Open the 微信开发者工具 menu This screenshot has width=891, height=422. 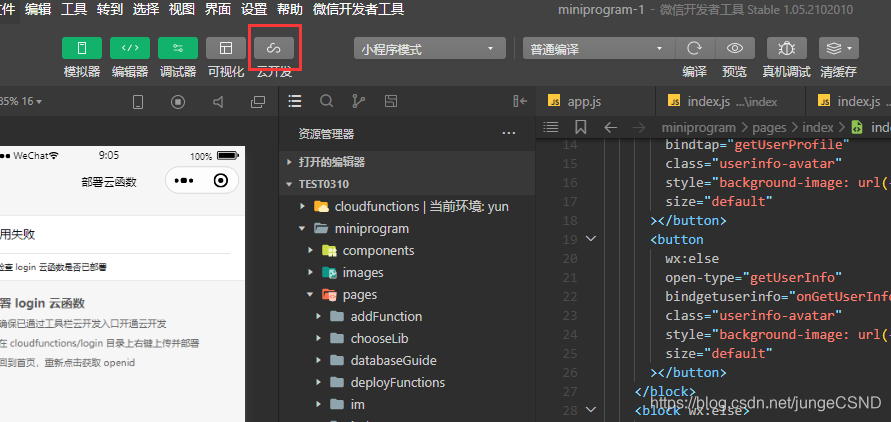click(359, 9)
